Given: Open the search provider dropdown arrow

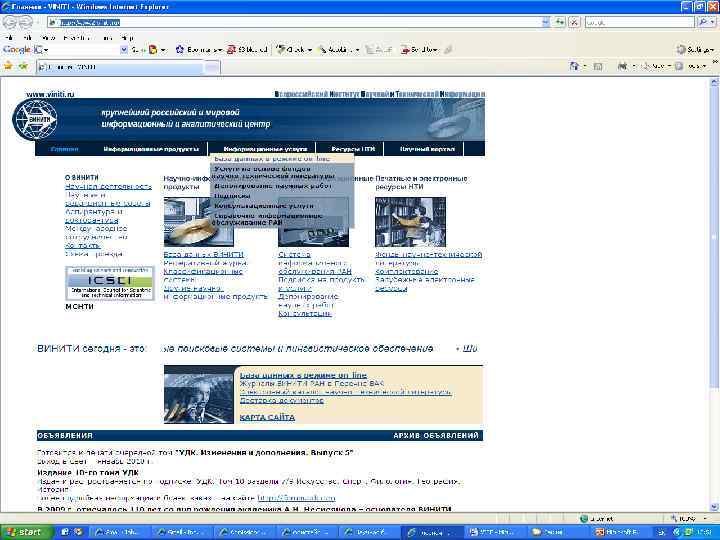Looking at the screenshot, I should (x=713, y=22).
